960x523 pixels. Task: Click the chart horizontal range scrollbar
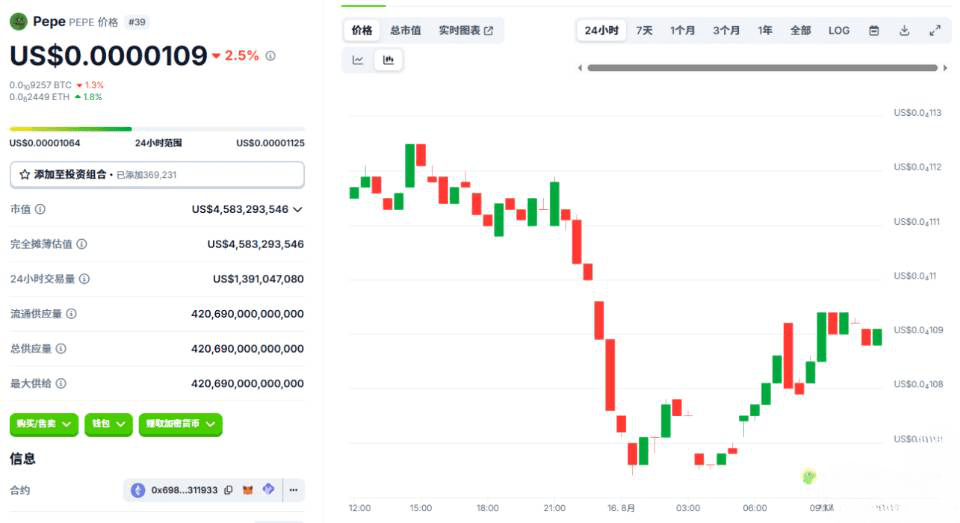pyautogui.click(x=762, y=68)
